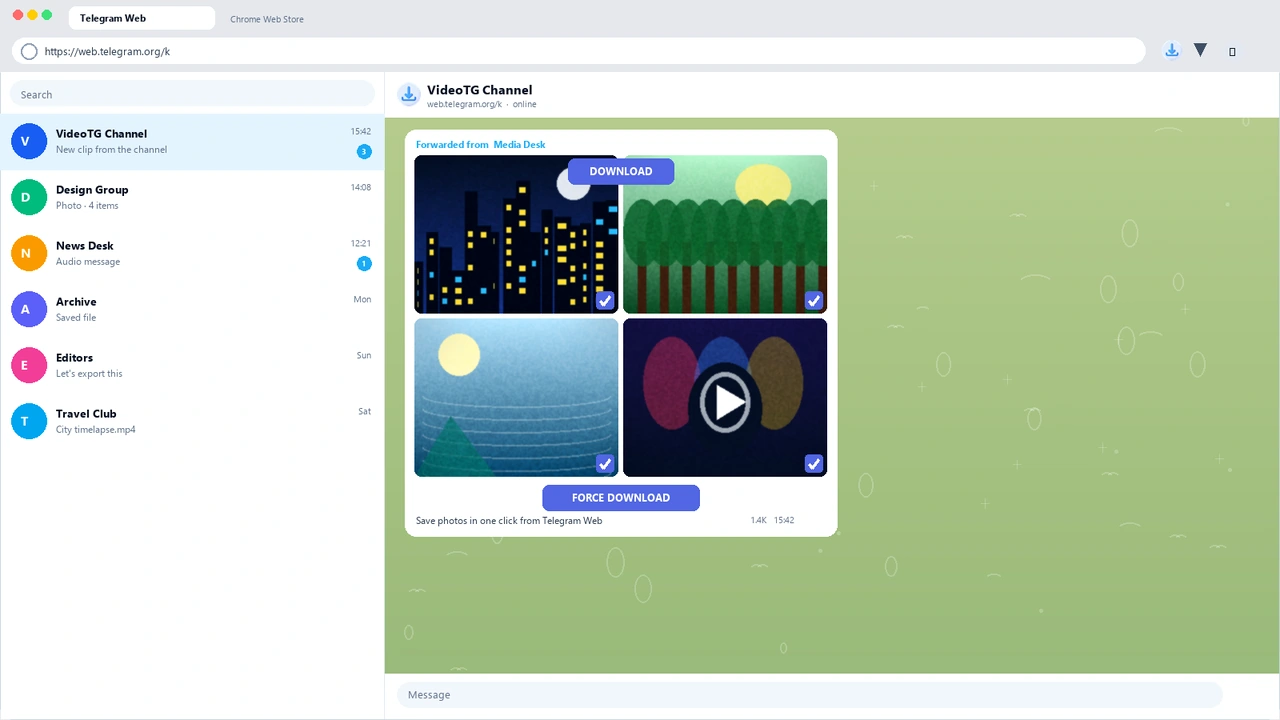Screen dimensions: 1280x720
Task: Click the Design Group green avatar
Action: 29,197
